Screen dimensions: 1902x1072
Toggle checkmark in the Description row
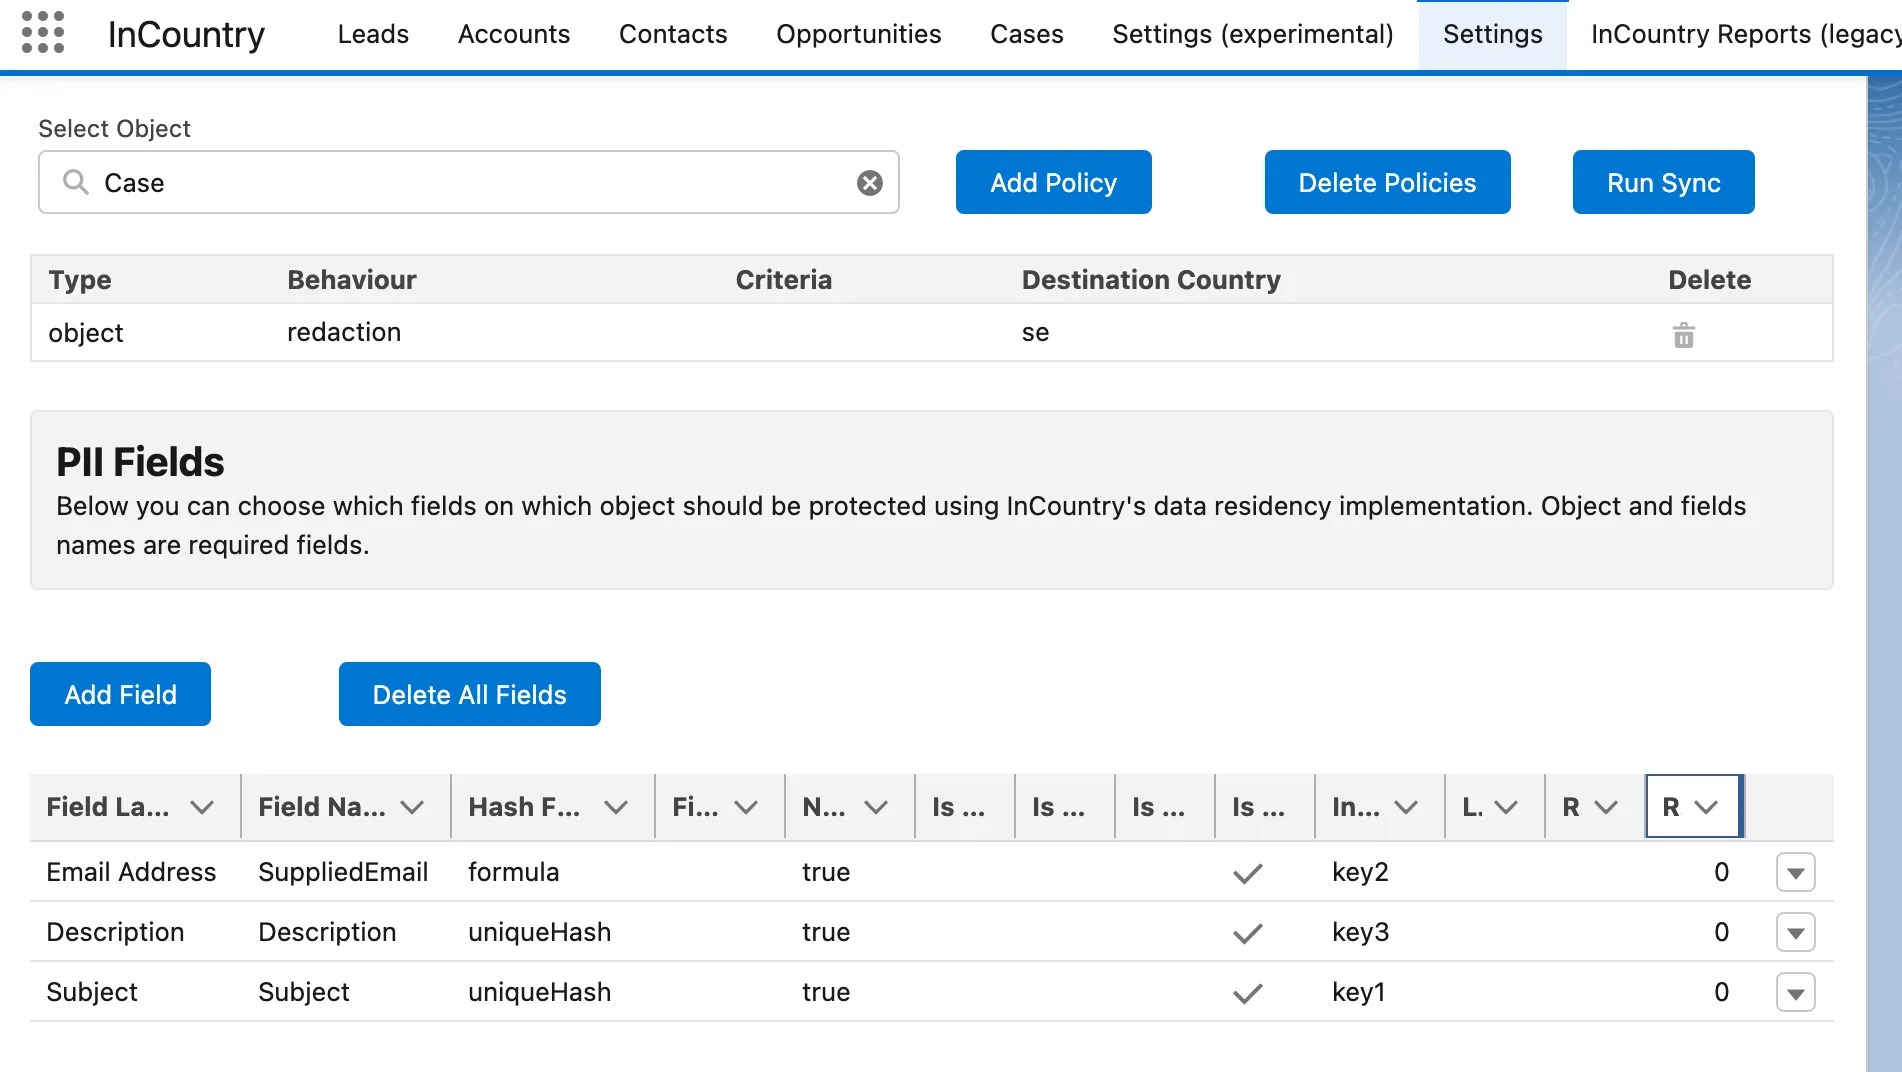tap(1247, 933)
